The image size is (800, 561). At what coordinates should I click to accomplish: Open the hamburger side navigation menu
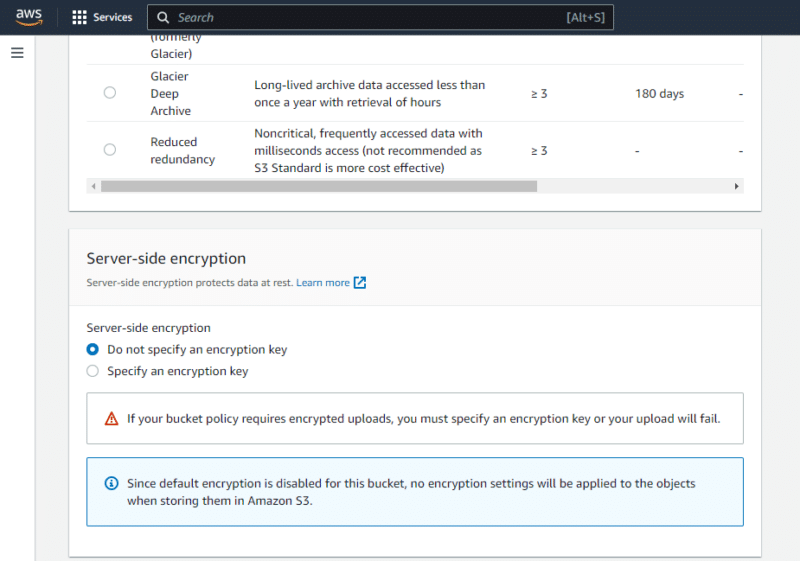pos(17,53)
